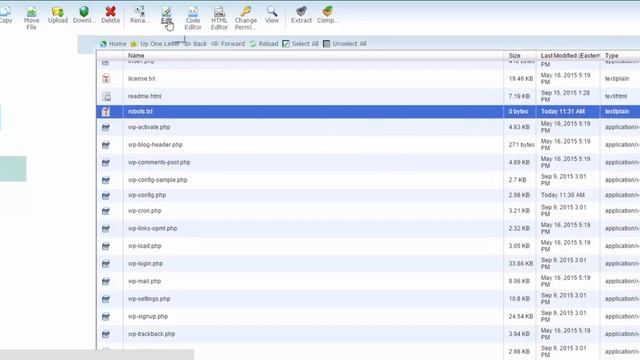
Task: Click the text/html type of readme.html
Action: coord(616,96)
